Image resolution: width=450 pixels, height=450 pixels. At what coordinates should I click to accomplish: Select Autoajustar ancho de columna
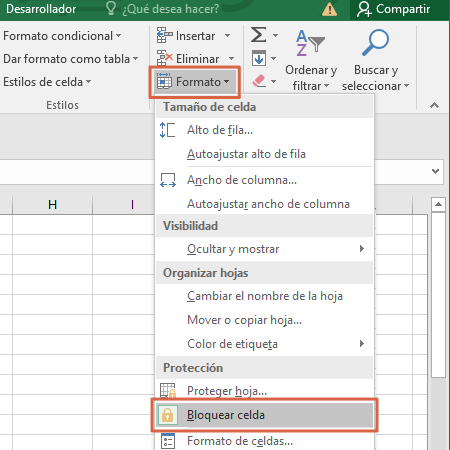[x=265, y=204]
